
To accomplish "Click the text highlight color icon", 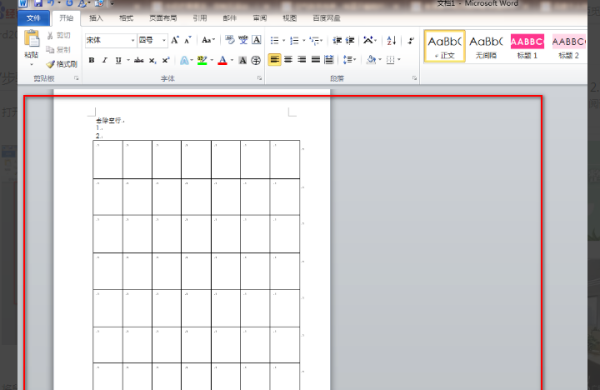I will point(202,60).
